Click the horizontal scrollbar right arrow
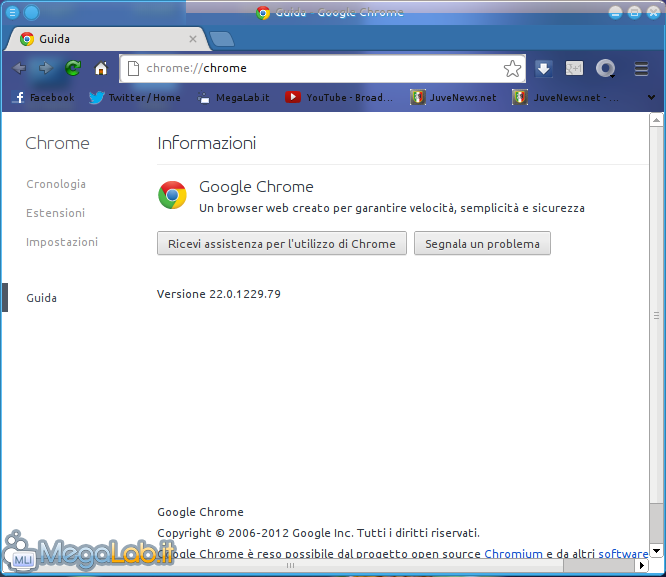The height and width of the screenshot is (577, 666). pyautogui.click(x=641, y=566)
